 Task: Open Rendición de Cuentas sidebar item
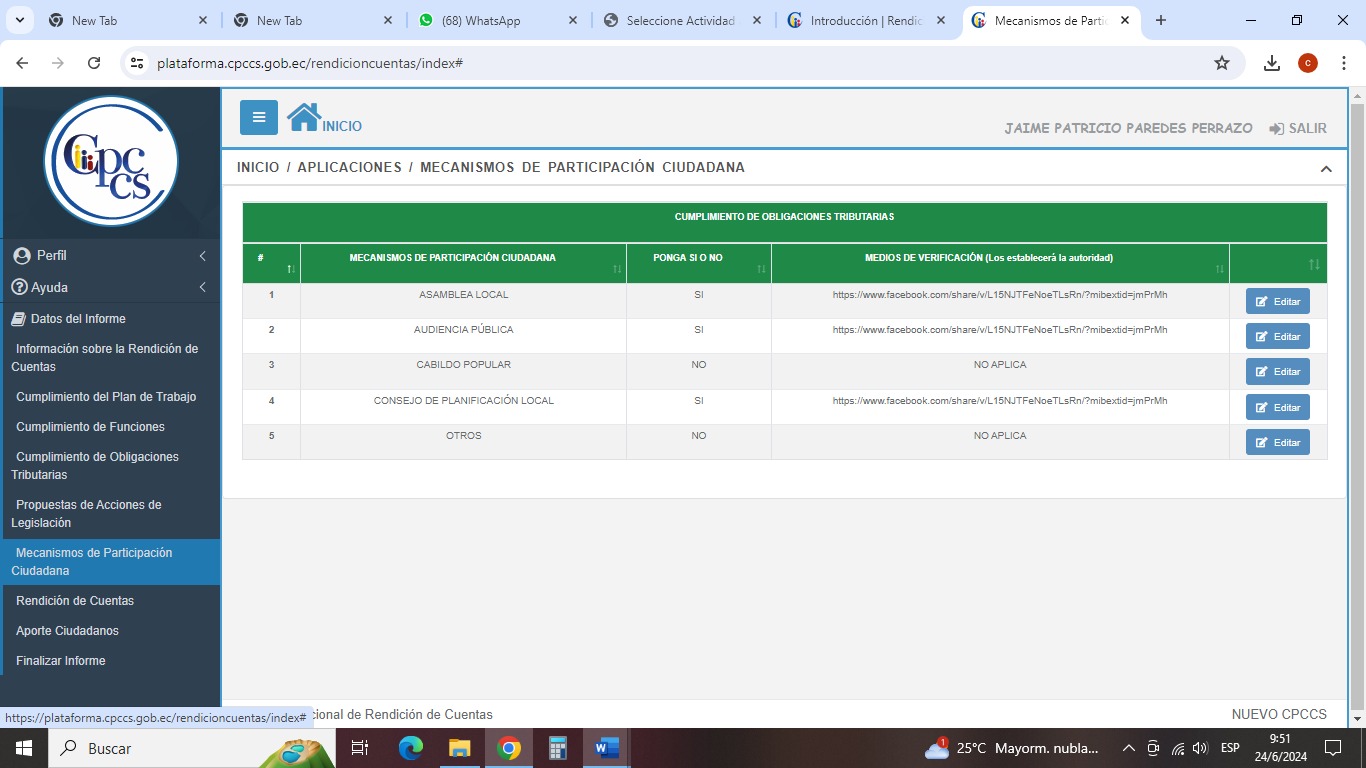[75, 601]
